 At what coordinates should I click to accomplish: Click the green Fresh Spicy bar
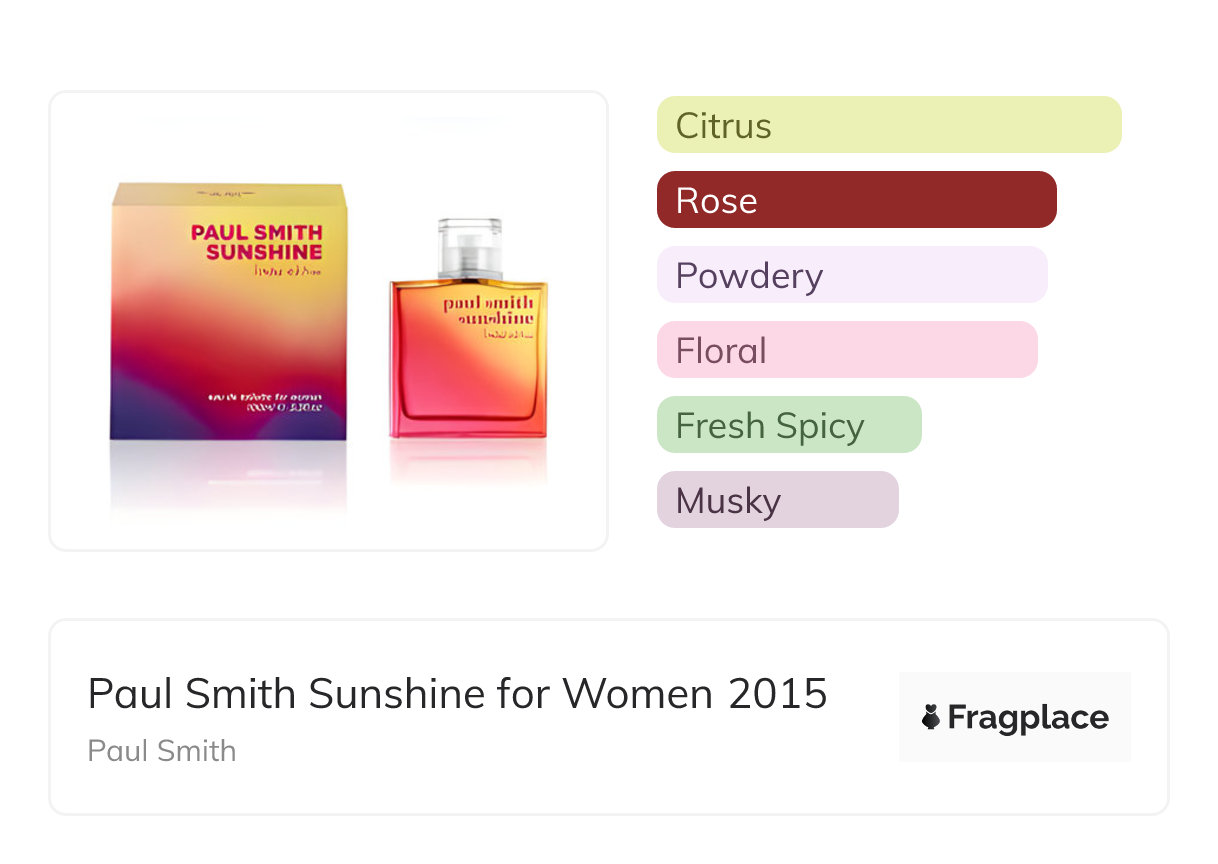pyautogui.click(x=788, y=425)
